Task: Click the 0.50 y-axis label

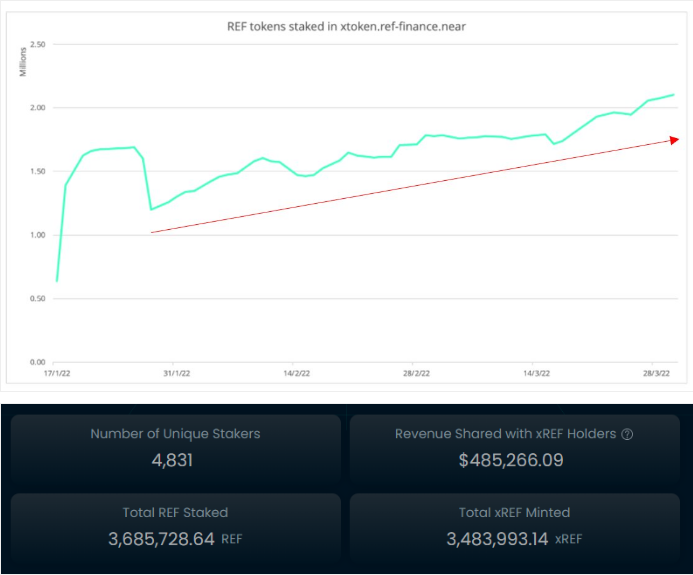Action: click(x=38, y=299)
